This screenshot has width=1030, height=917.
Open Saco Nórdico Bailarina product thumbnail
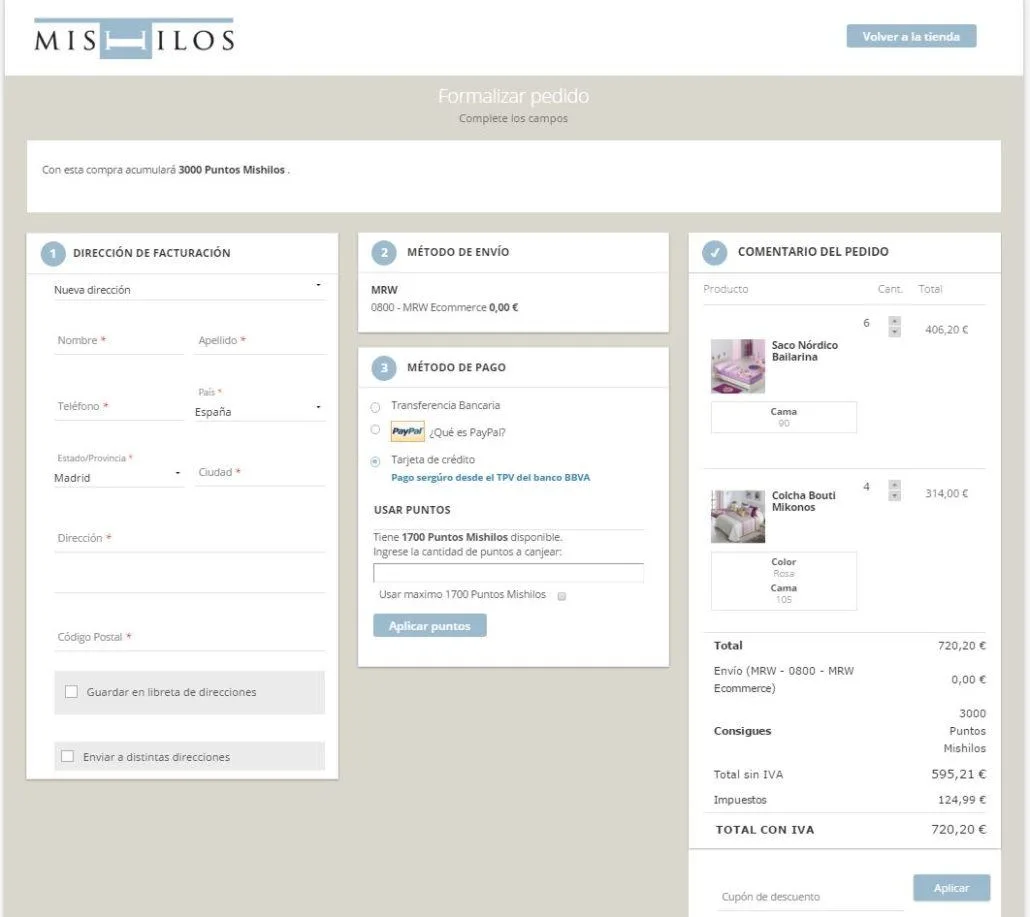coord(738,366)
